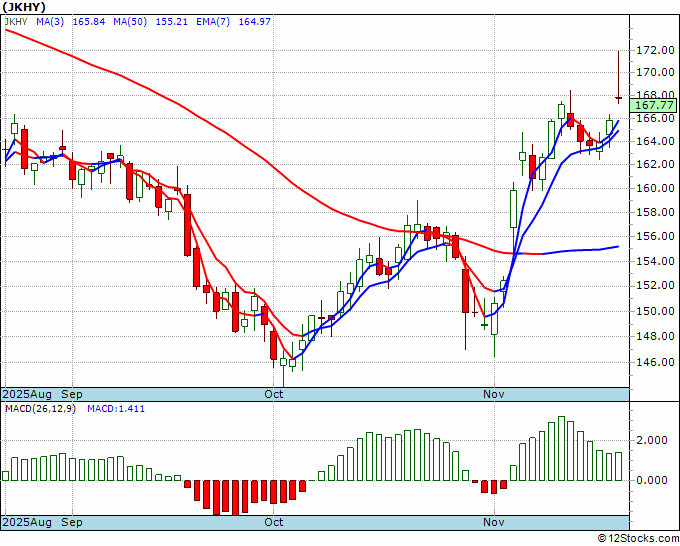Click the MA(3) value 165.84
Screen dimensions: 680x546
tap(88, 21)
